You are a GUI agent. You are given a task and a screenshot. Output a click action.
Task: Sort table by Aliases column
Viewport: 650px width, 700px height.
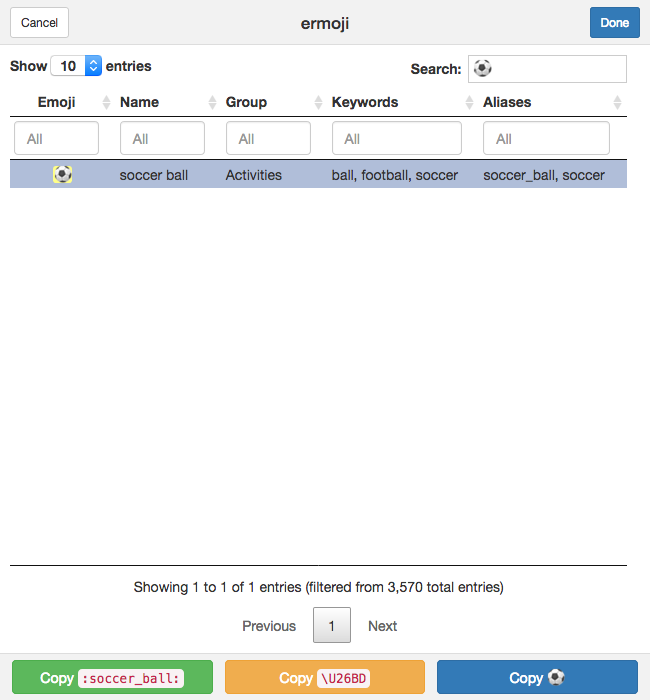point(553,102)
